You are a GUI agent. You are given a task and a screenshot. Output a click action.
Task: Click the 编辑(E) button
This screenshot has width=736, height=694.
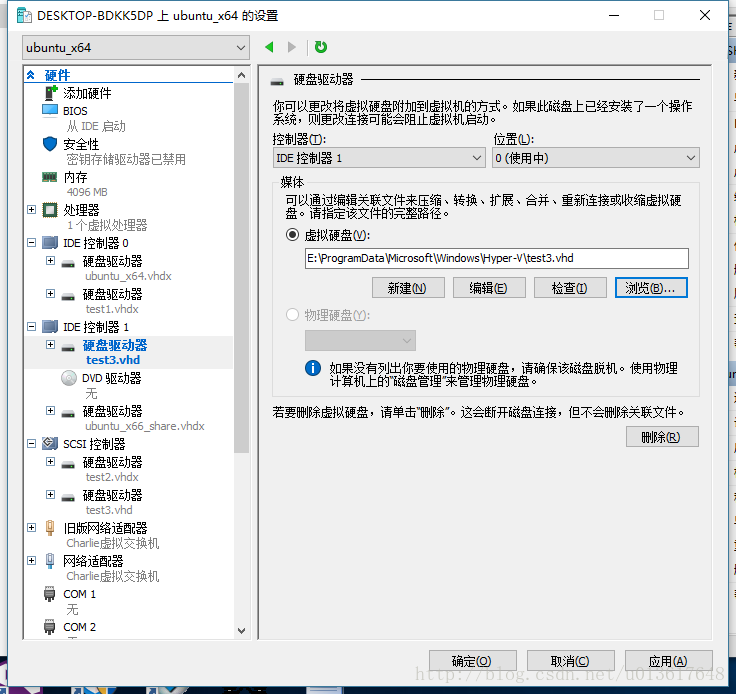click(x=489, y=288)
